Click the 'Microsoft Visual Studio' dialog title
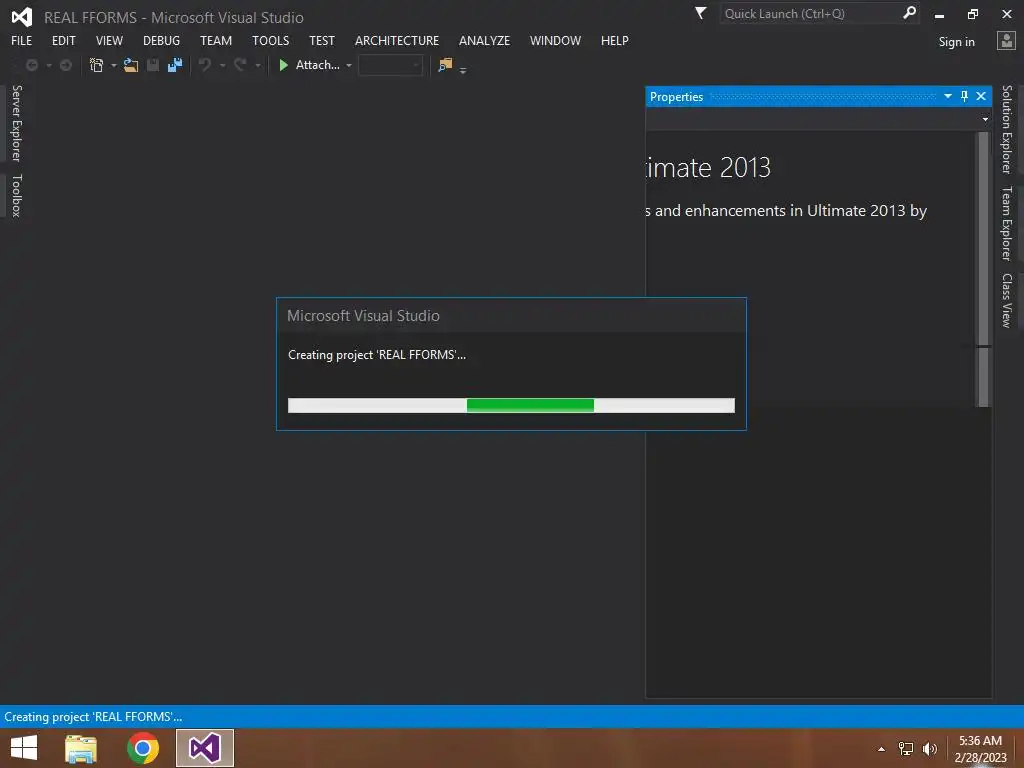 pos(363,315)
